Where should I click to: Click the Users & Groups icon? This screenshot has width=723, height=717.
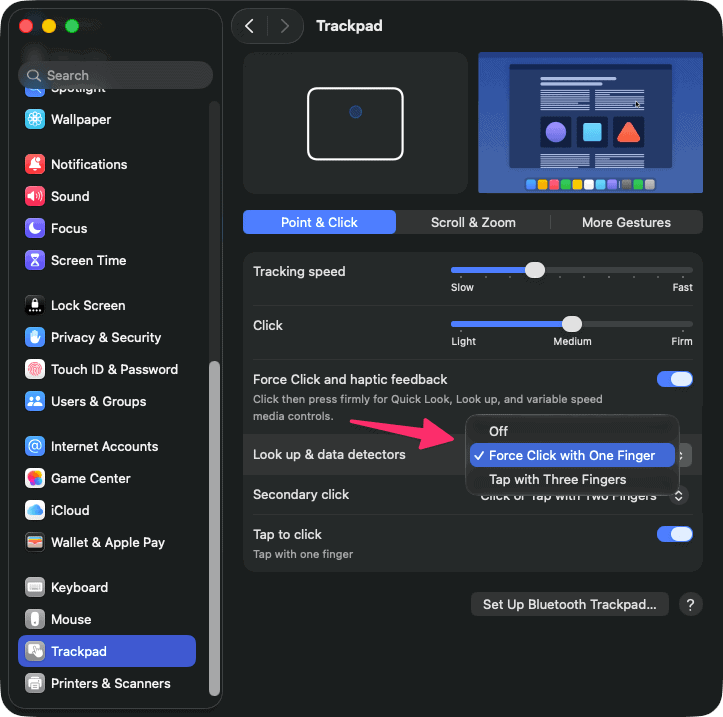point(35,401)
